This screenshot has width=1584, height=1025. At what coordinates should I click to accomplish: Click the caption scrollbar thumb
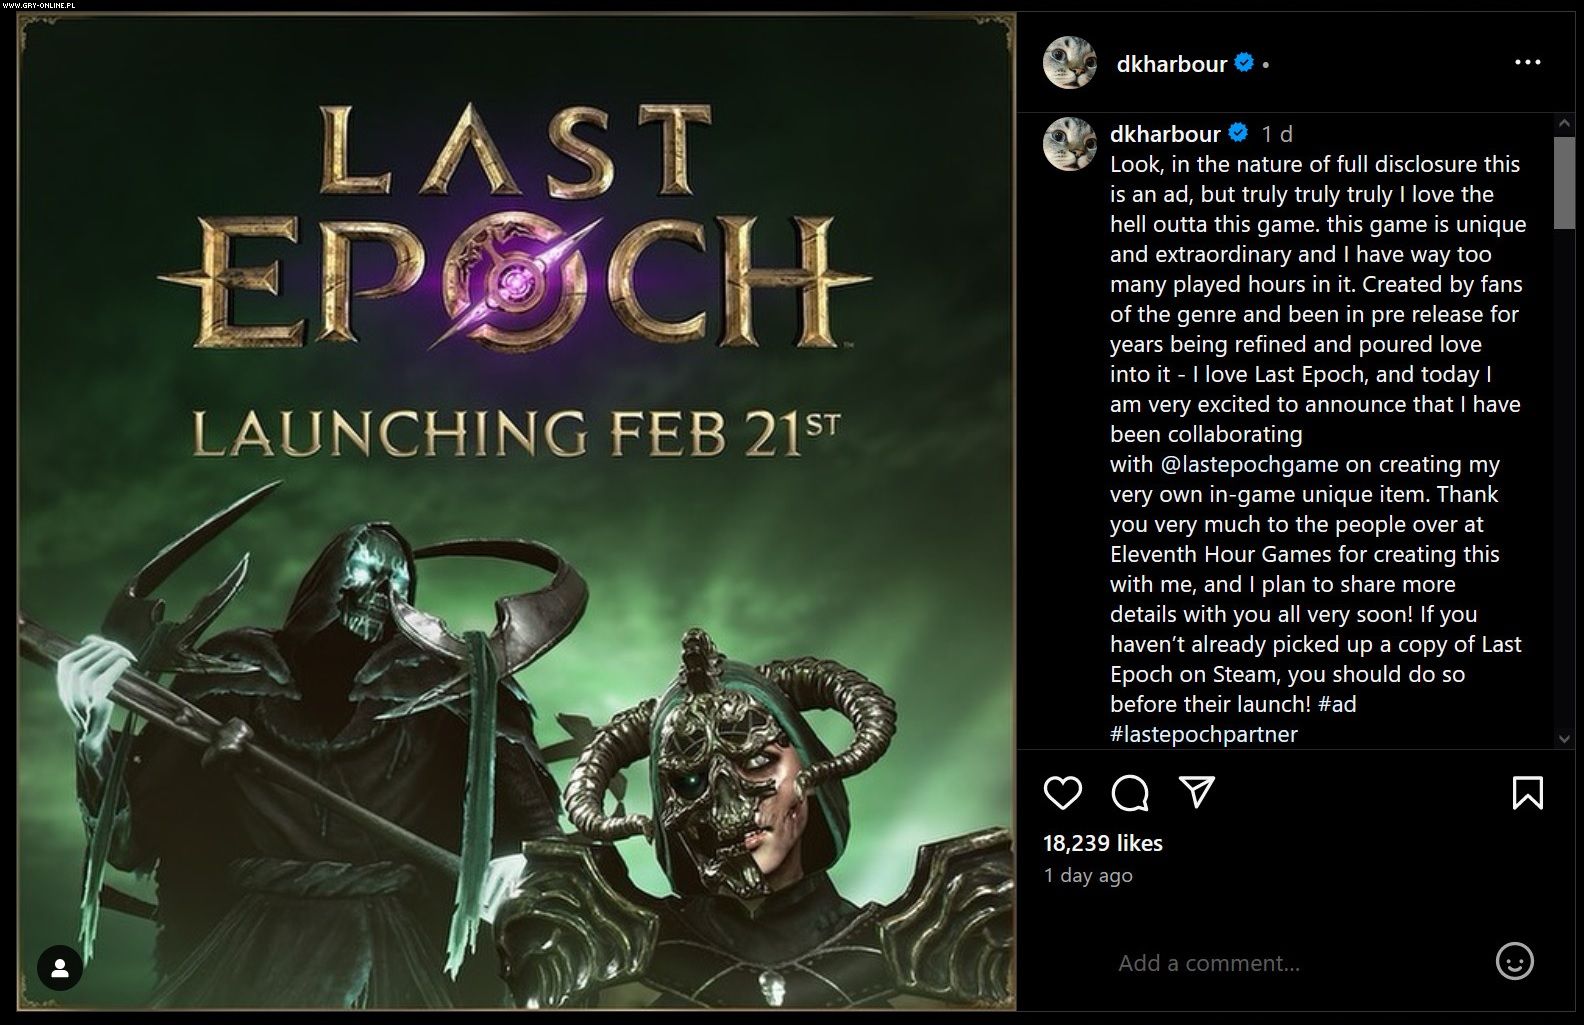(x=1564, y=182)
